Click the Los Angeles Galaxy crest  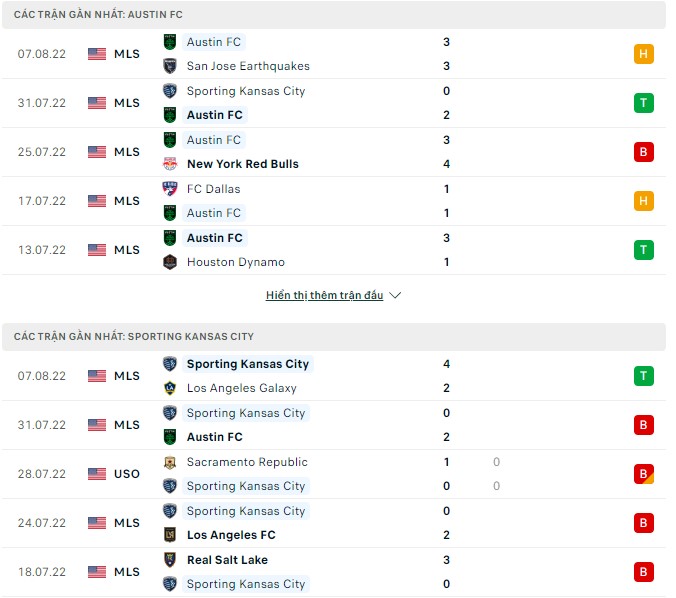pos(170,388)
